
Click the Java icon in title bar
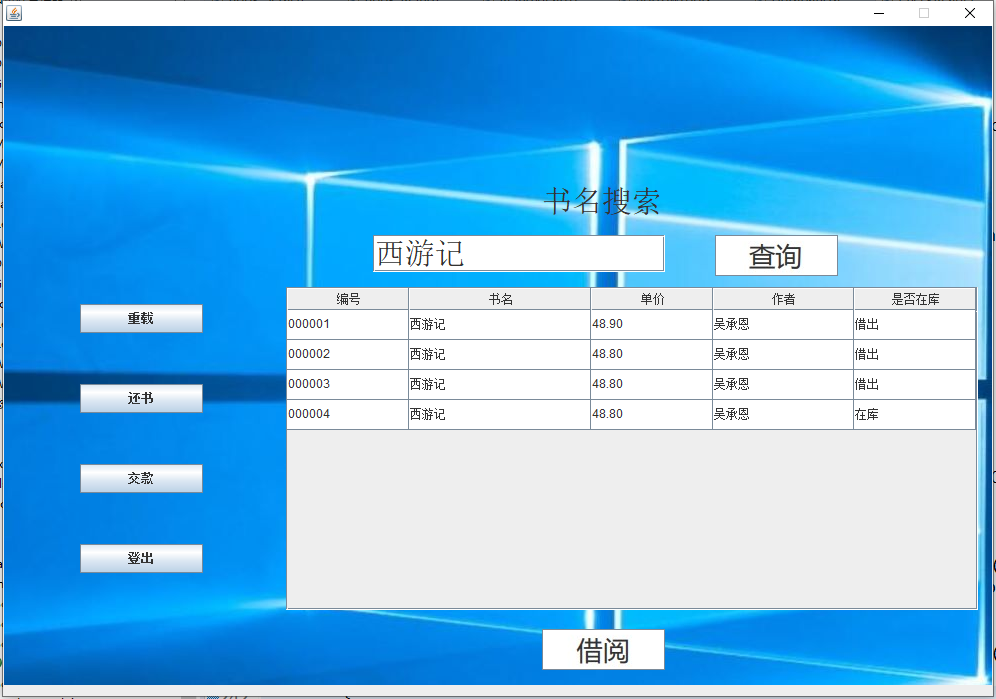coord(14,13)
